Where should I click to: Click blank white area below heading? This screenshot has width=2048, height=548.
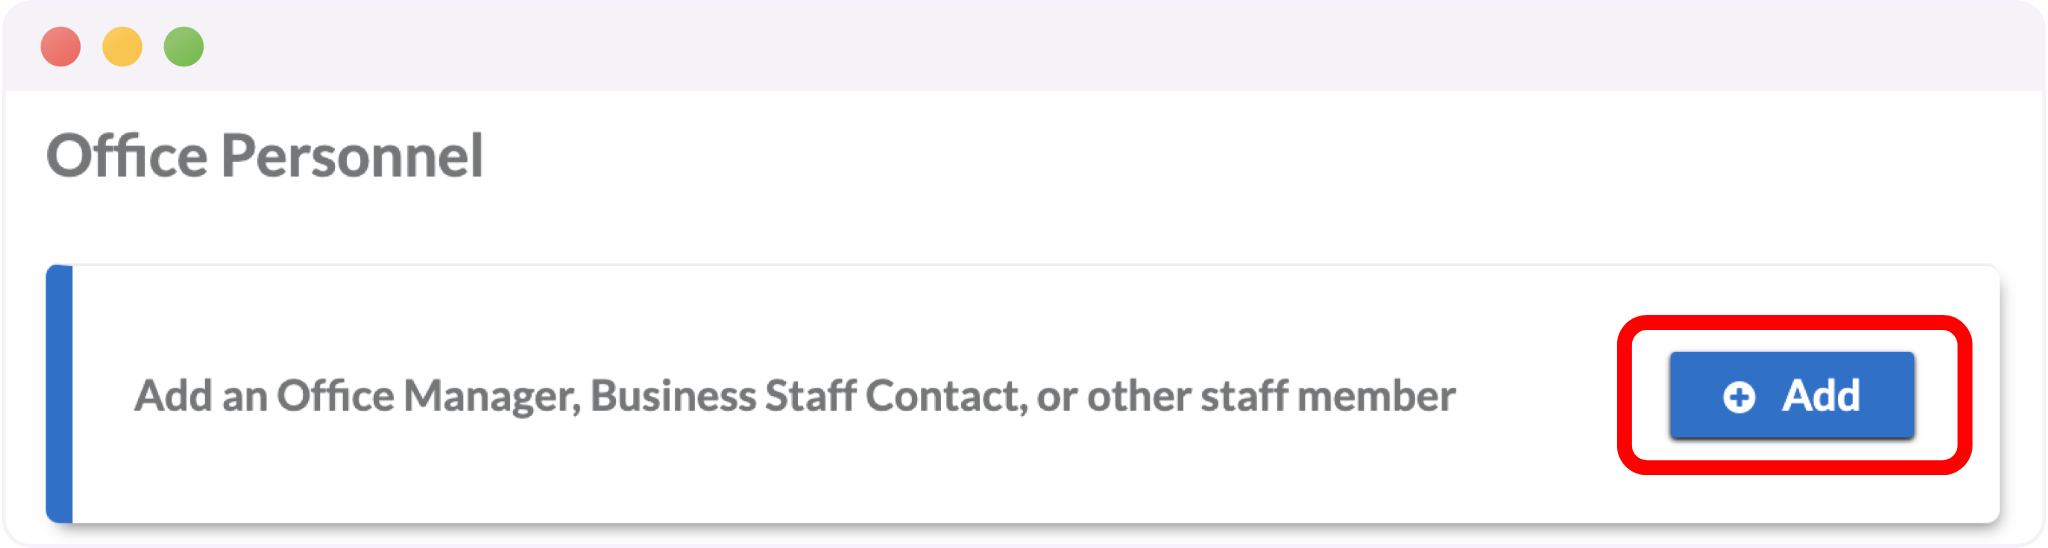coord(1000,225)
